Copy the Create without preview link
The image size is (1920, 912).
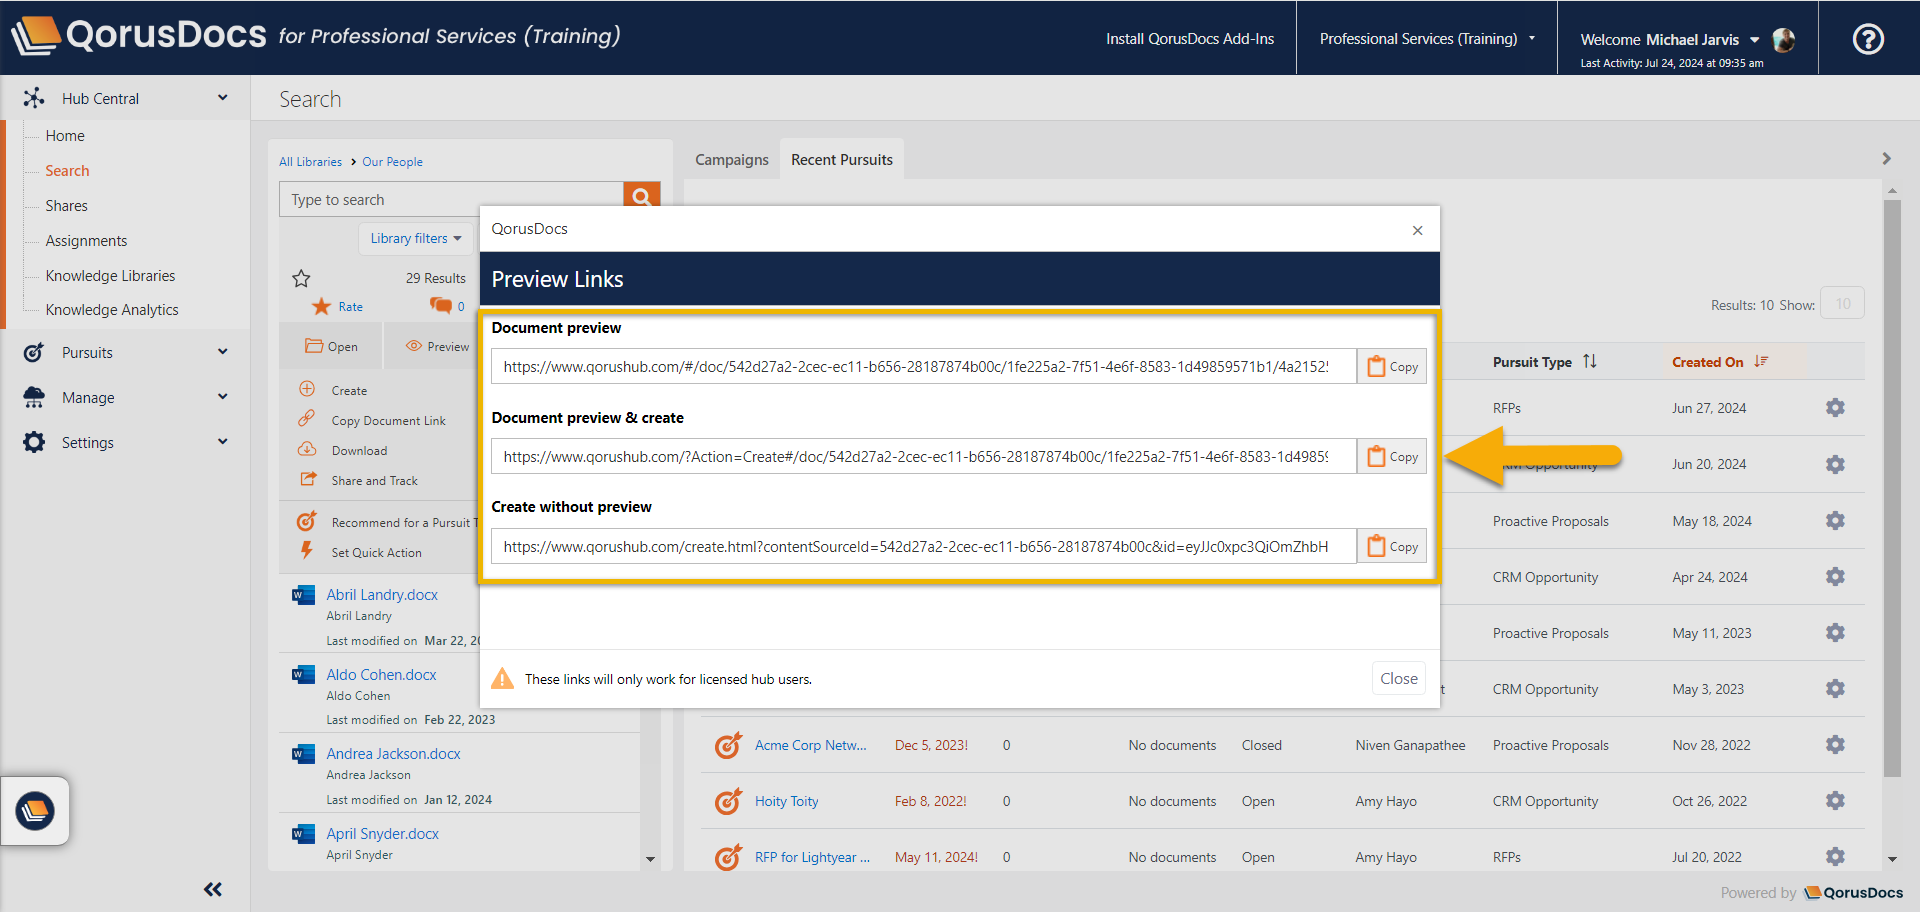[x=1392, y=546]
